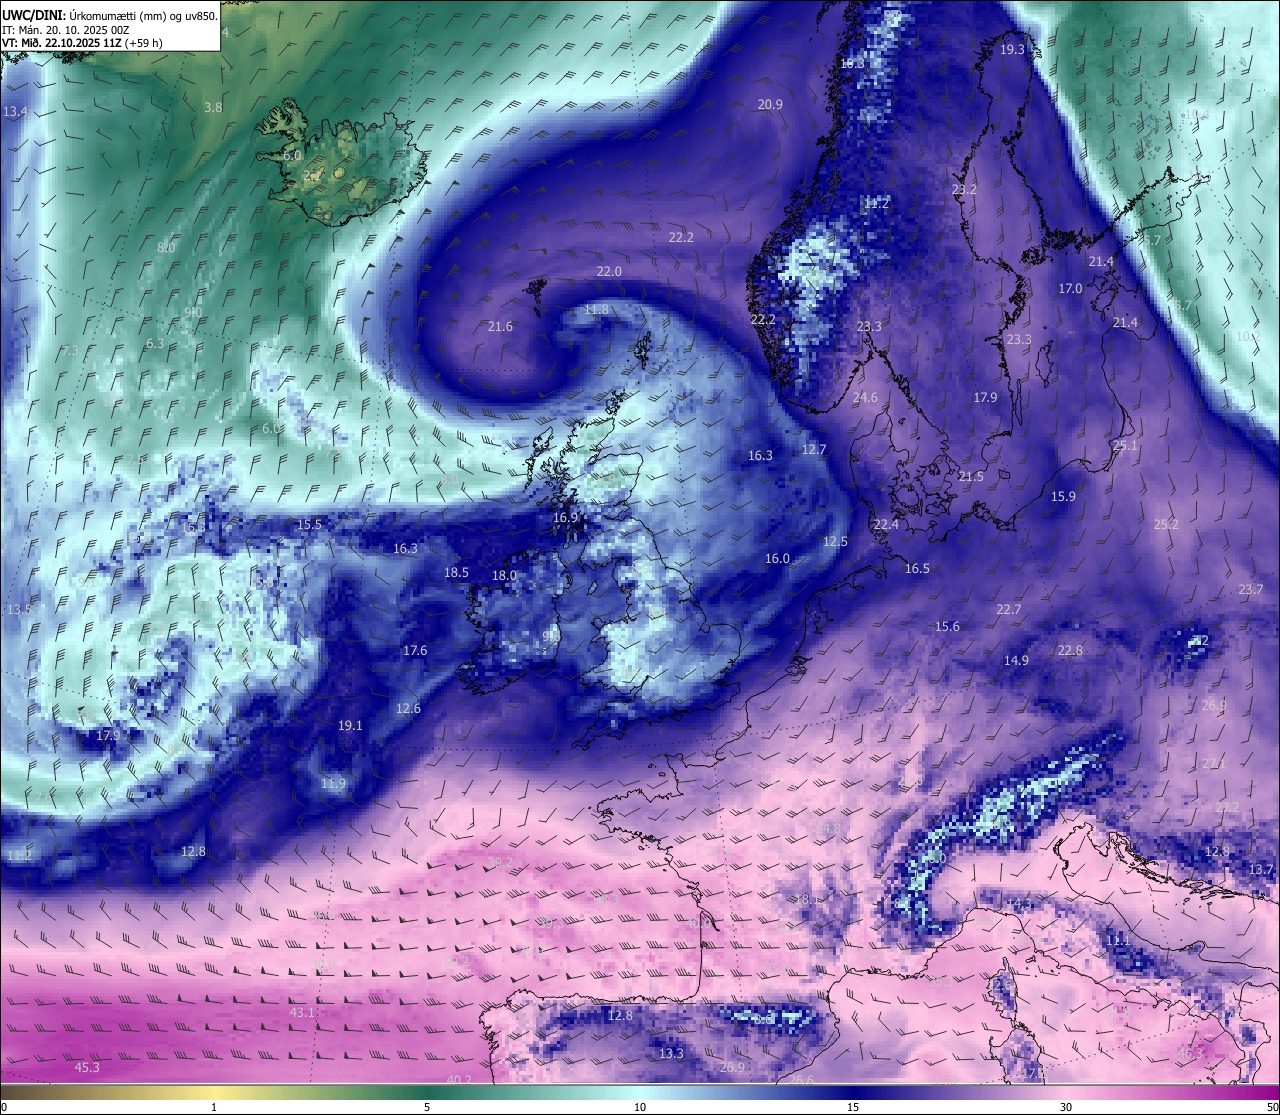Click the 45.3 value in bottom-left corner
Image resolution: width=1280 pixels, height=1115 pixels.
coord(87,1067)
